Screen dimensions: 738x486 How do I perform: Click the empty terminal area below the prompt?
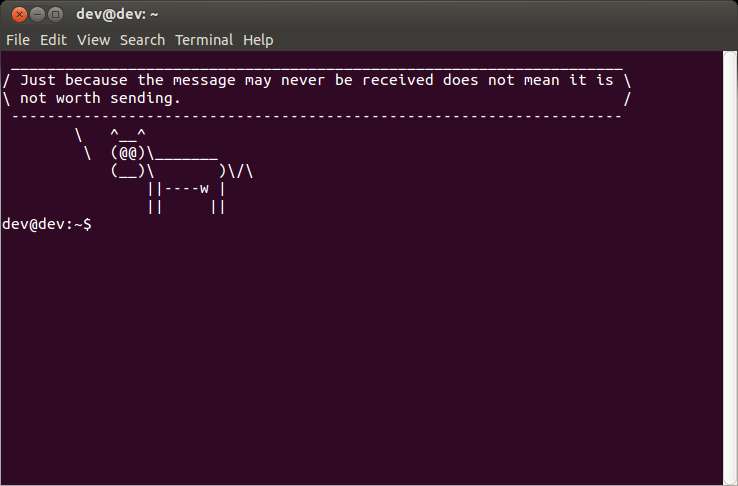[361, 358]
